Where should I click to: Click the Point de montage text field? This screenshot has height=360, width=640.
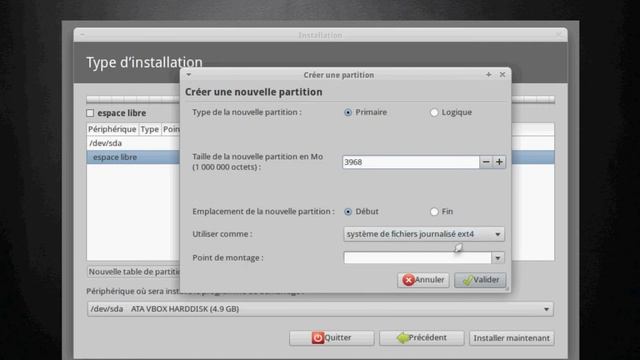pos(417,258)
